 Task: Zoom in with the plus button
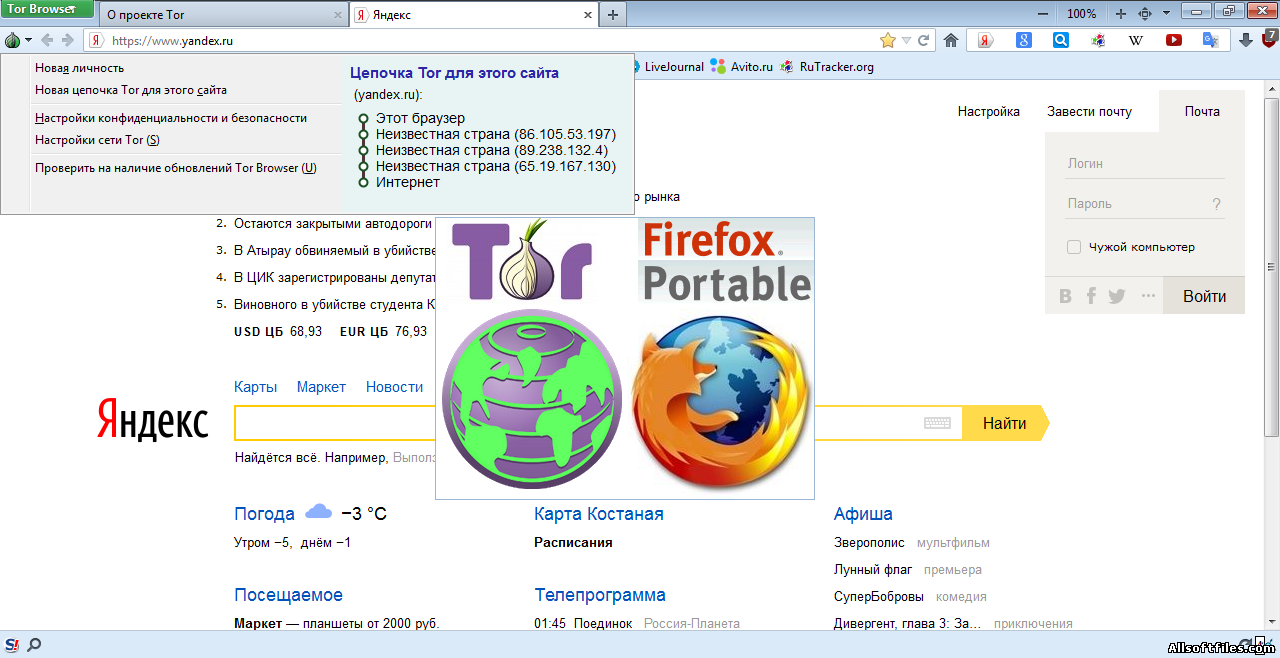pyautogui.click(x=1120, y=14)
